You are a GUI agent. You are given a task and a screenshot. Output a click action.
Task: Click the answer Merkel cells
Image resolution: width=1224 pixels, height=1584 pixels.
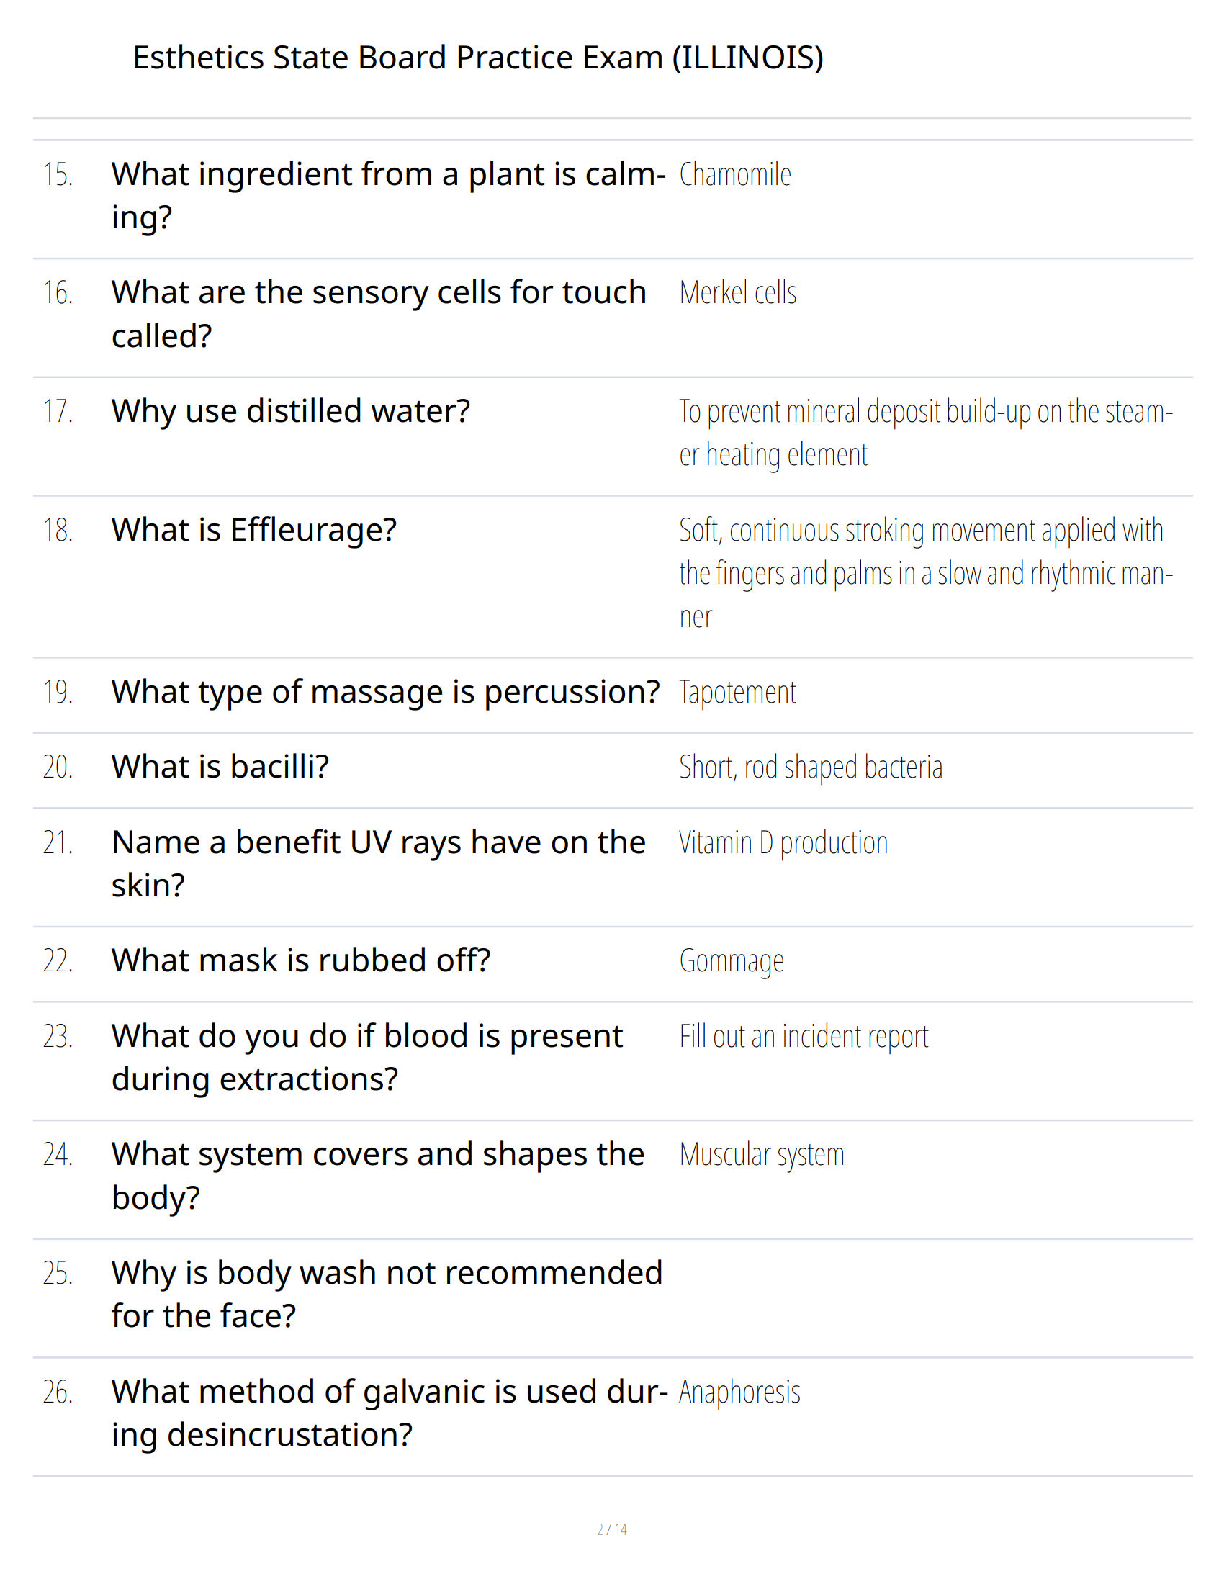tap(738, 292)
